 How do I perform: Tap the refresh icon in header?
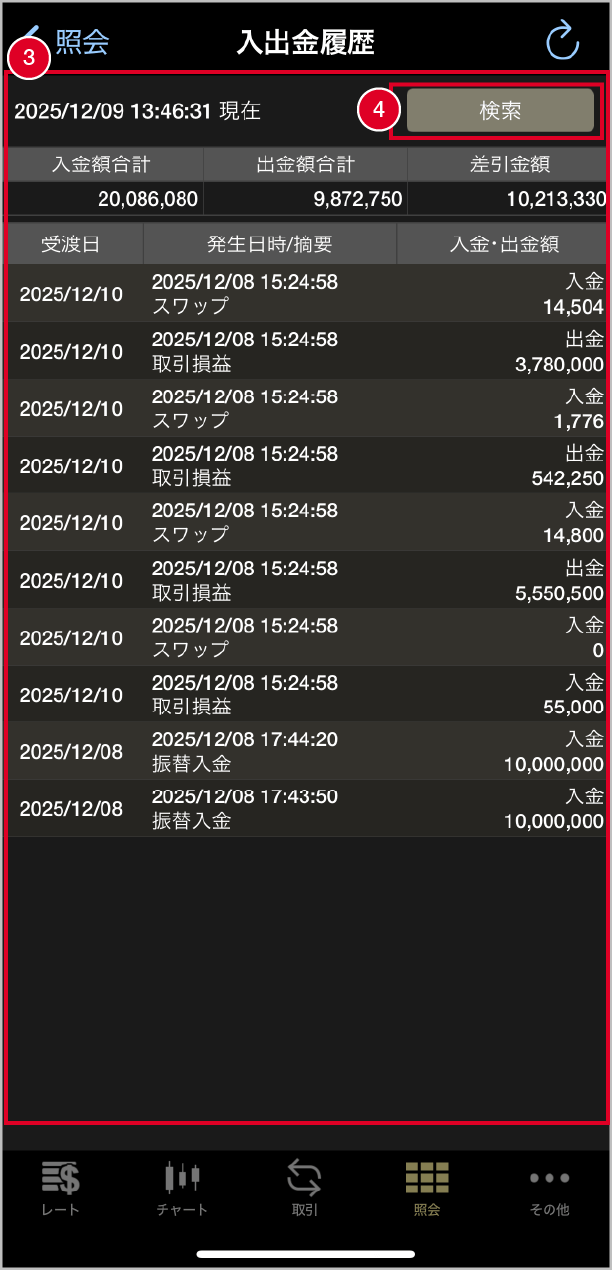(x=563, y=41)
